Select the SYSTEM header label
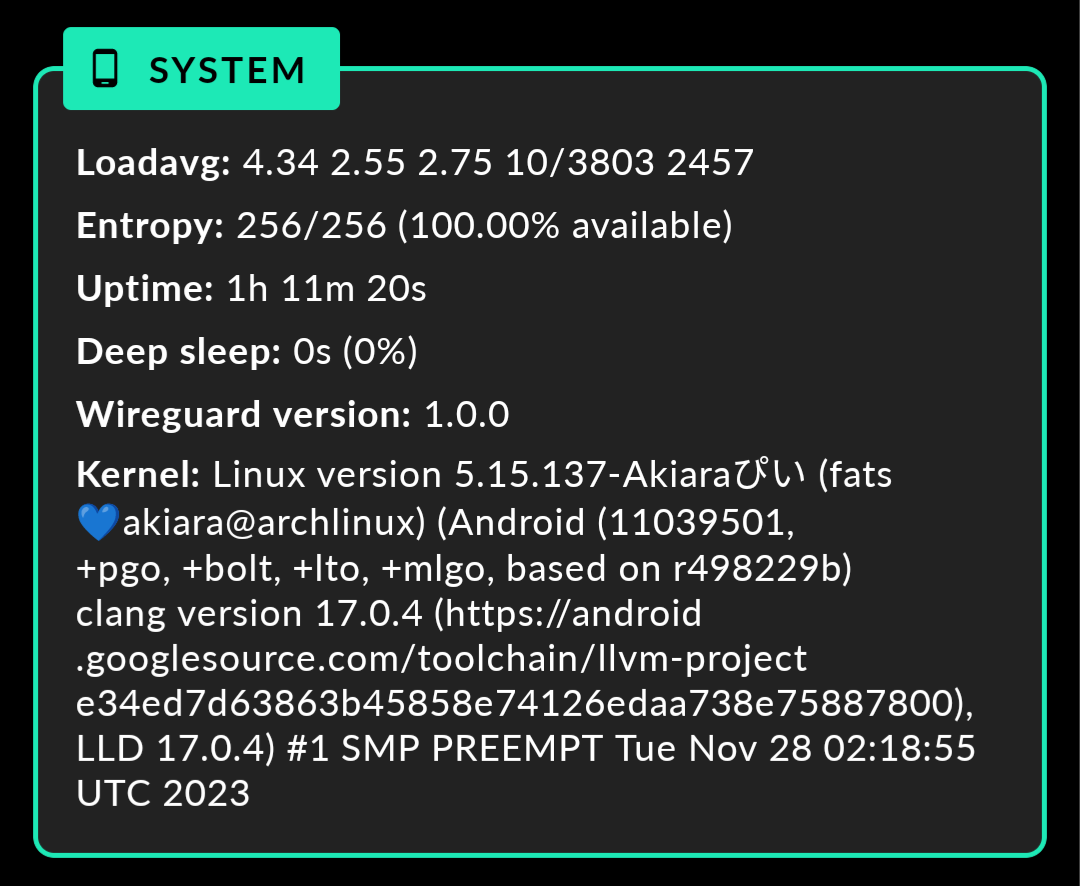 227,70
